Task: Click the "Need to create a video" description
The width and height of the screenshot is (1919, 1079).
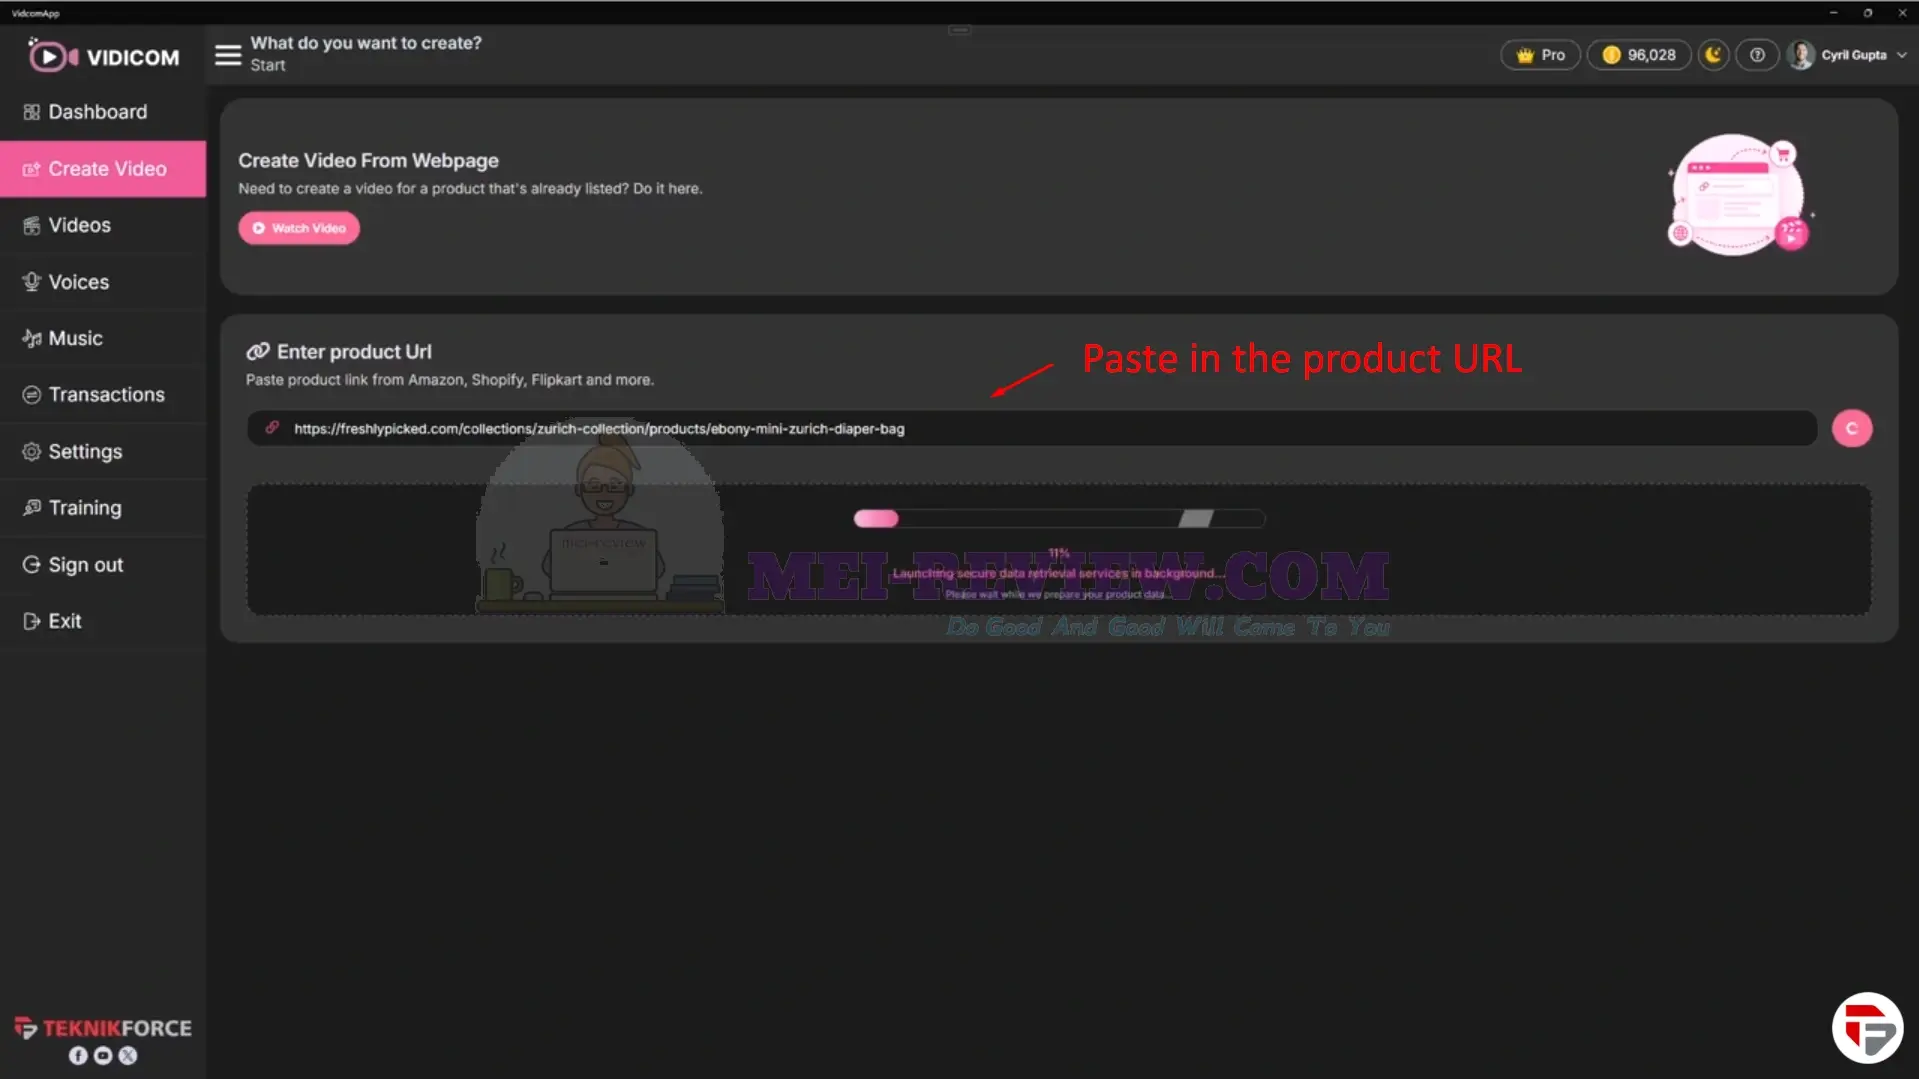Action: click(470, 189)
